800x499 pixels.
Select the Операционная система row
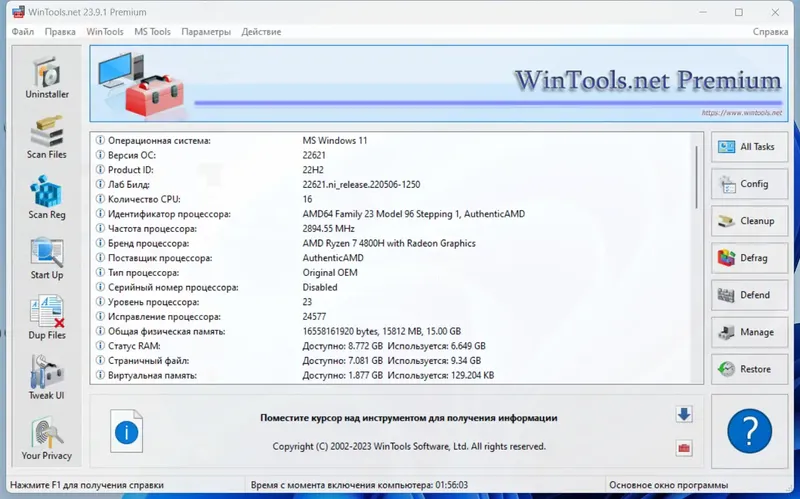[x=392, y=140]
